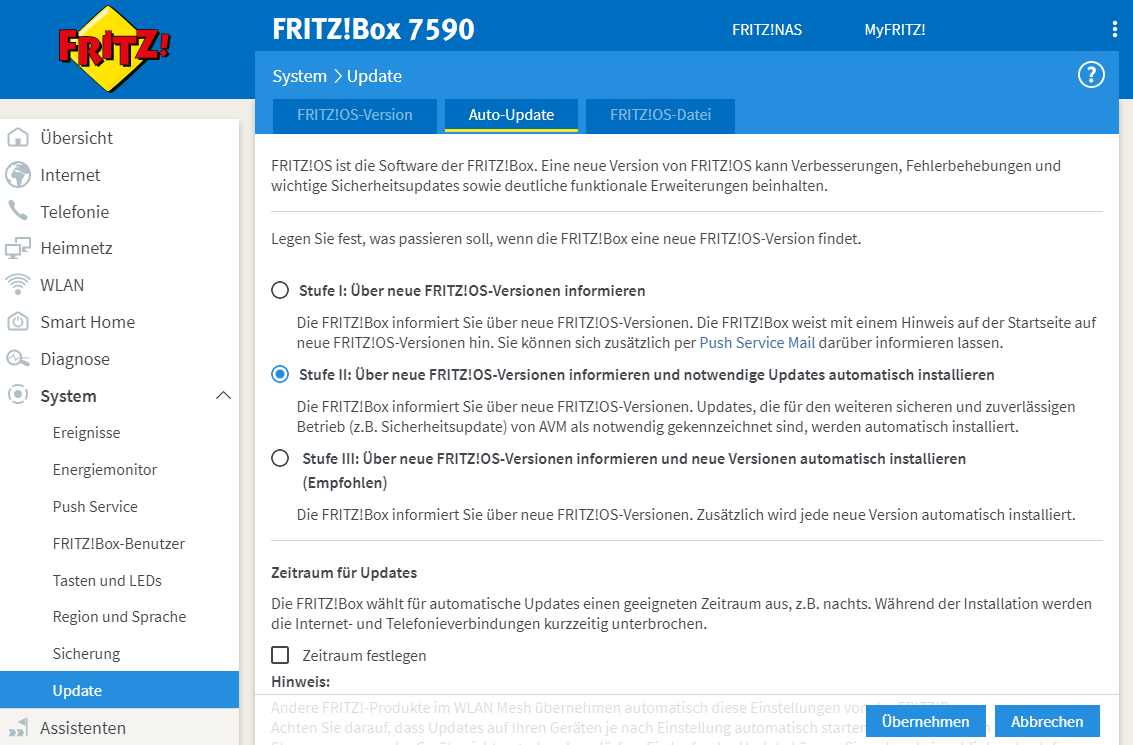Enable the Zeitraum festlegen checkbox

coord(280,655)
